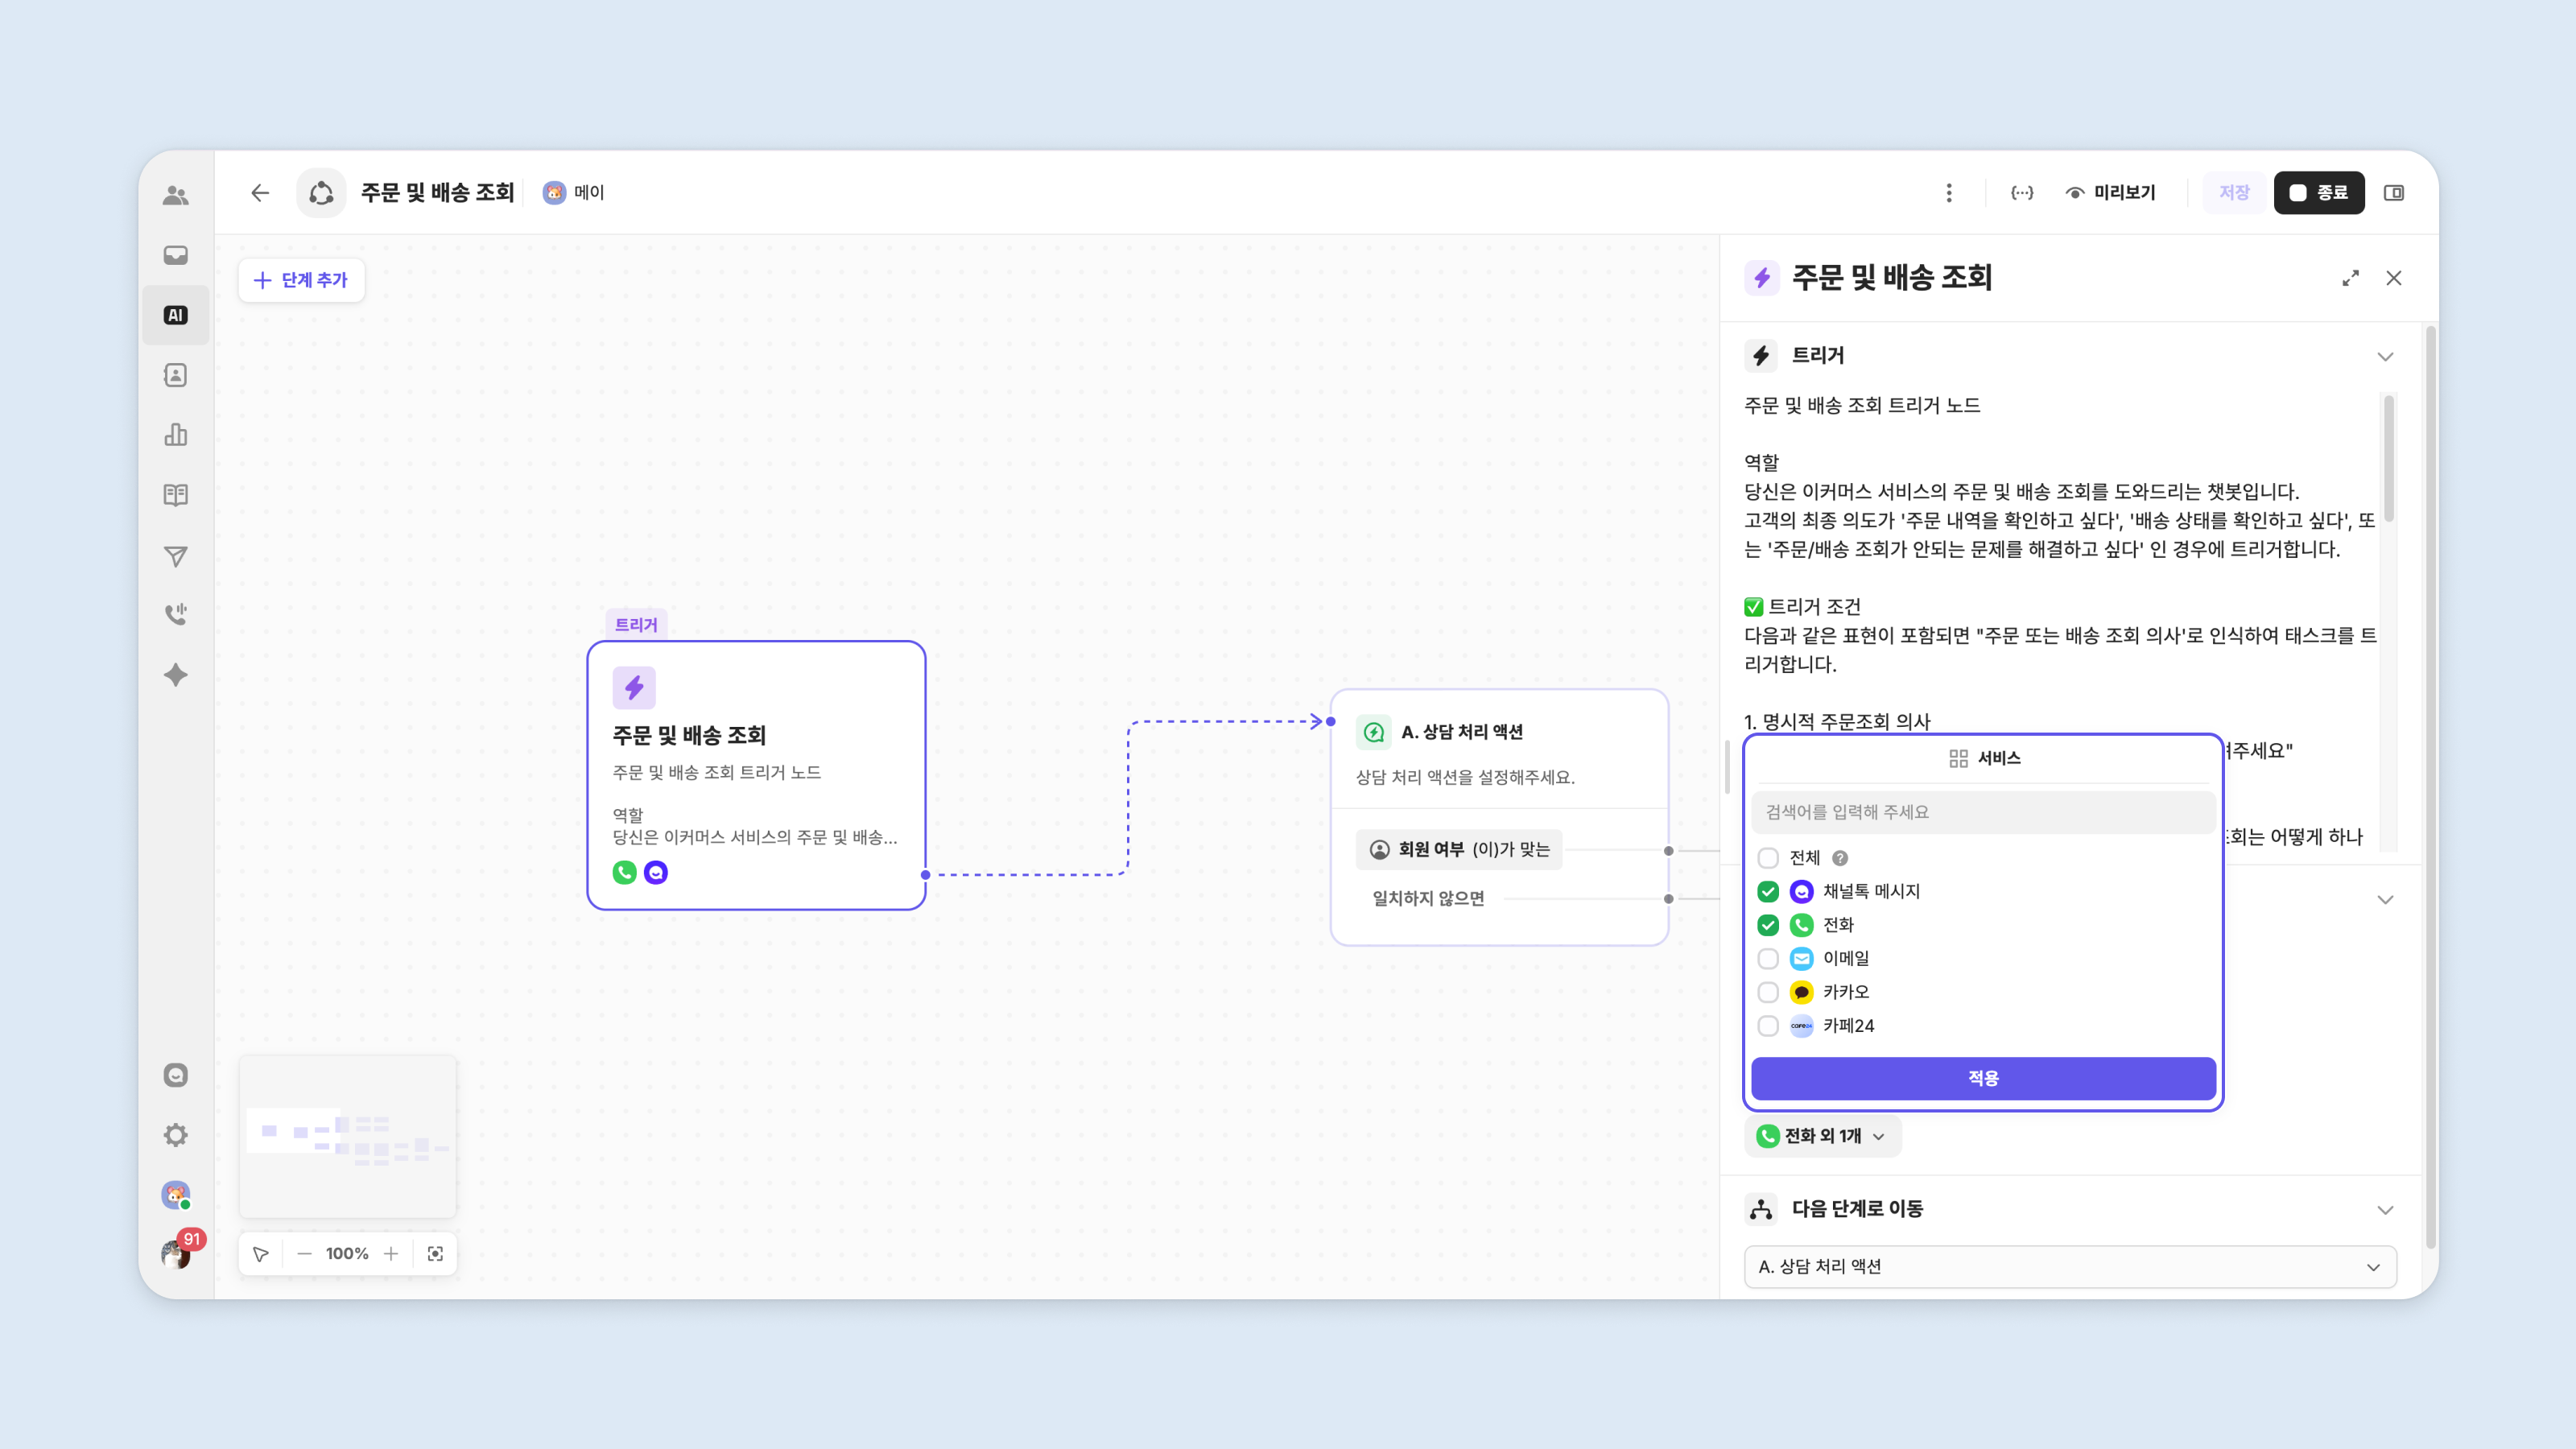Apply service selection with 적용 button
The image size is (2576, 1449).
tap(1983, 1079)
